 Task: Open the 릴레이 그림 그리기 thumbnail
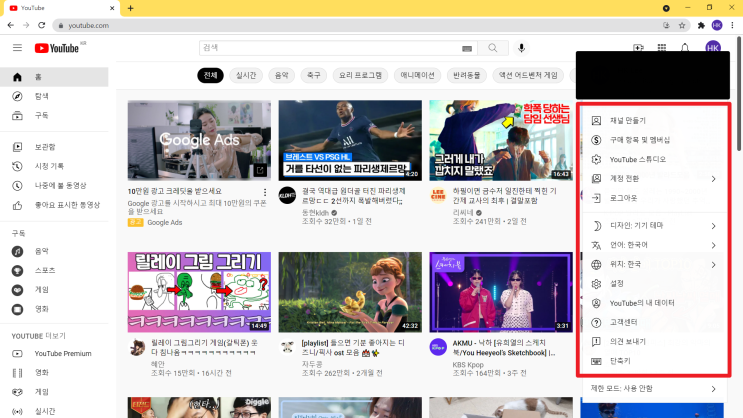tap(199, 292)
